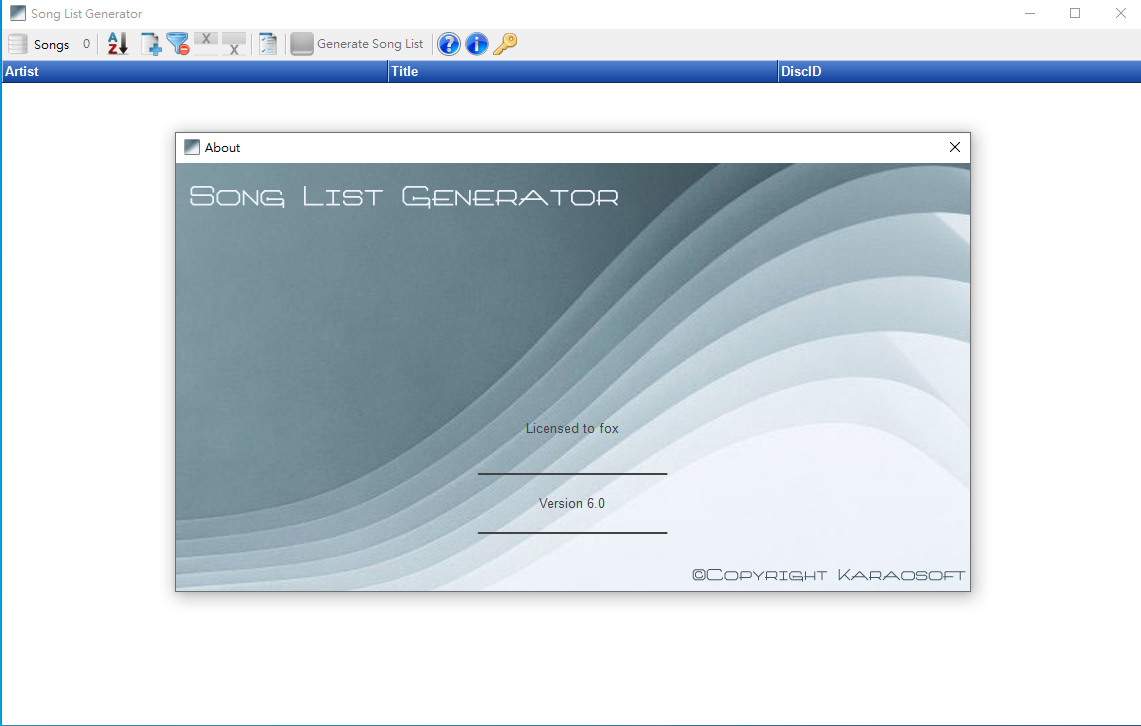This screenshot has width=1141, height=726.
Task: Click the Songs label in the toolbar
Action: (52, 44)
